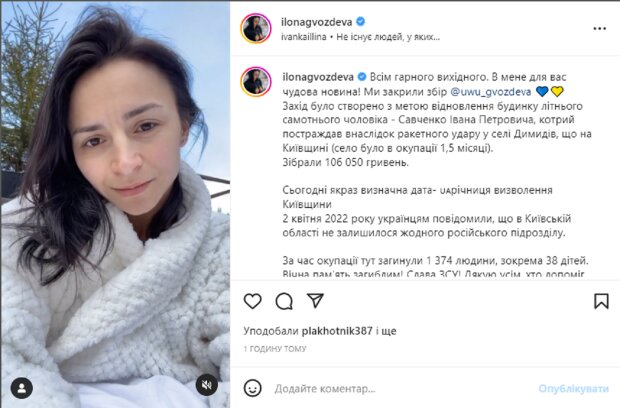The height and width of the screenshot is (408, 620).
Task: Open the three-dot more options menu
Action: pyautogui.click(x=599, y=28)
